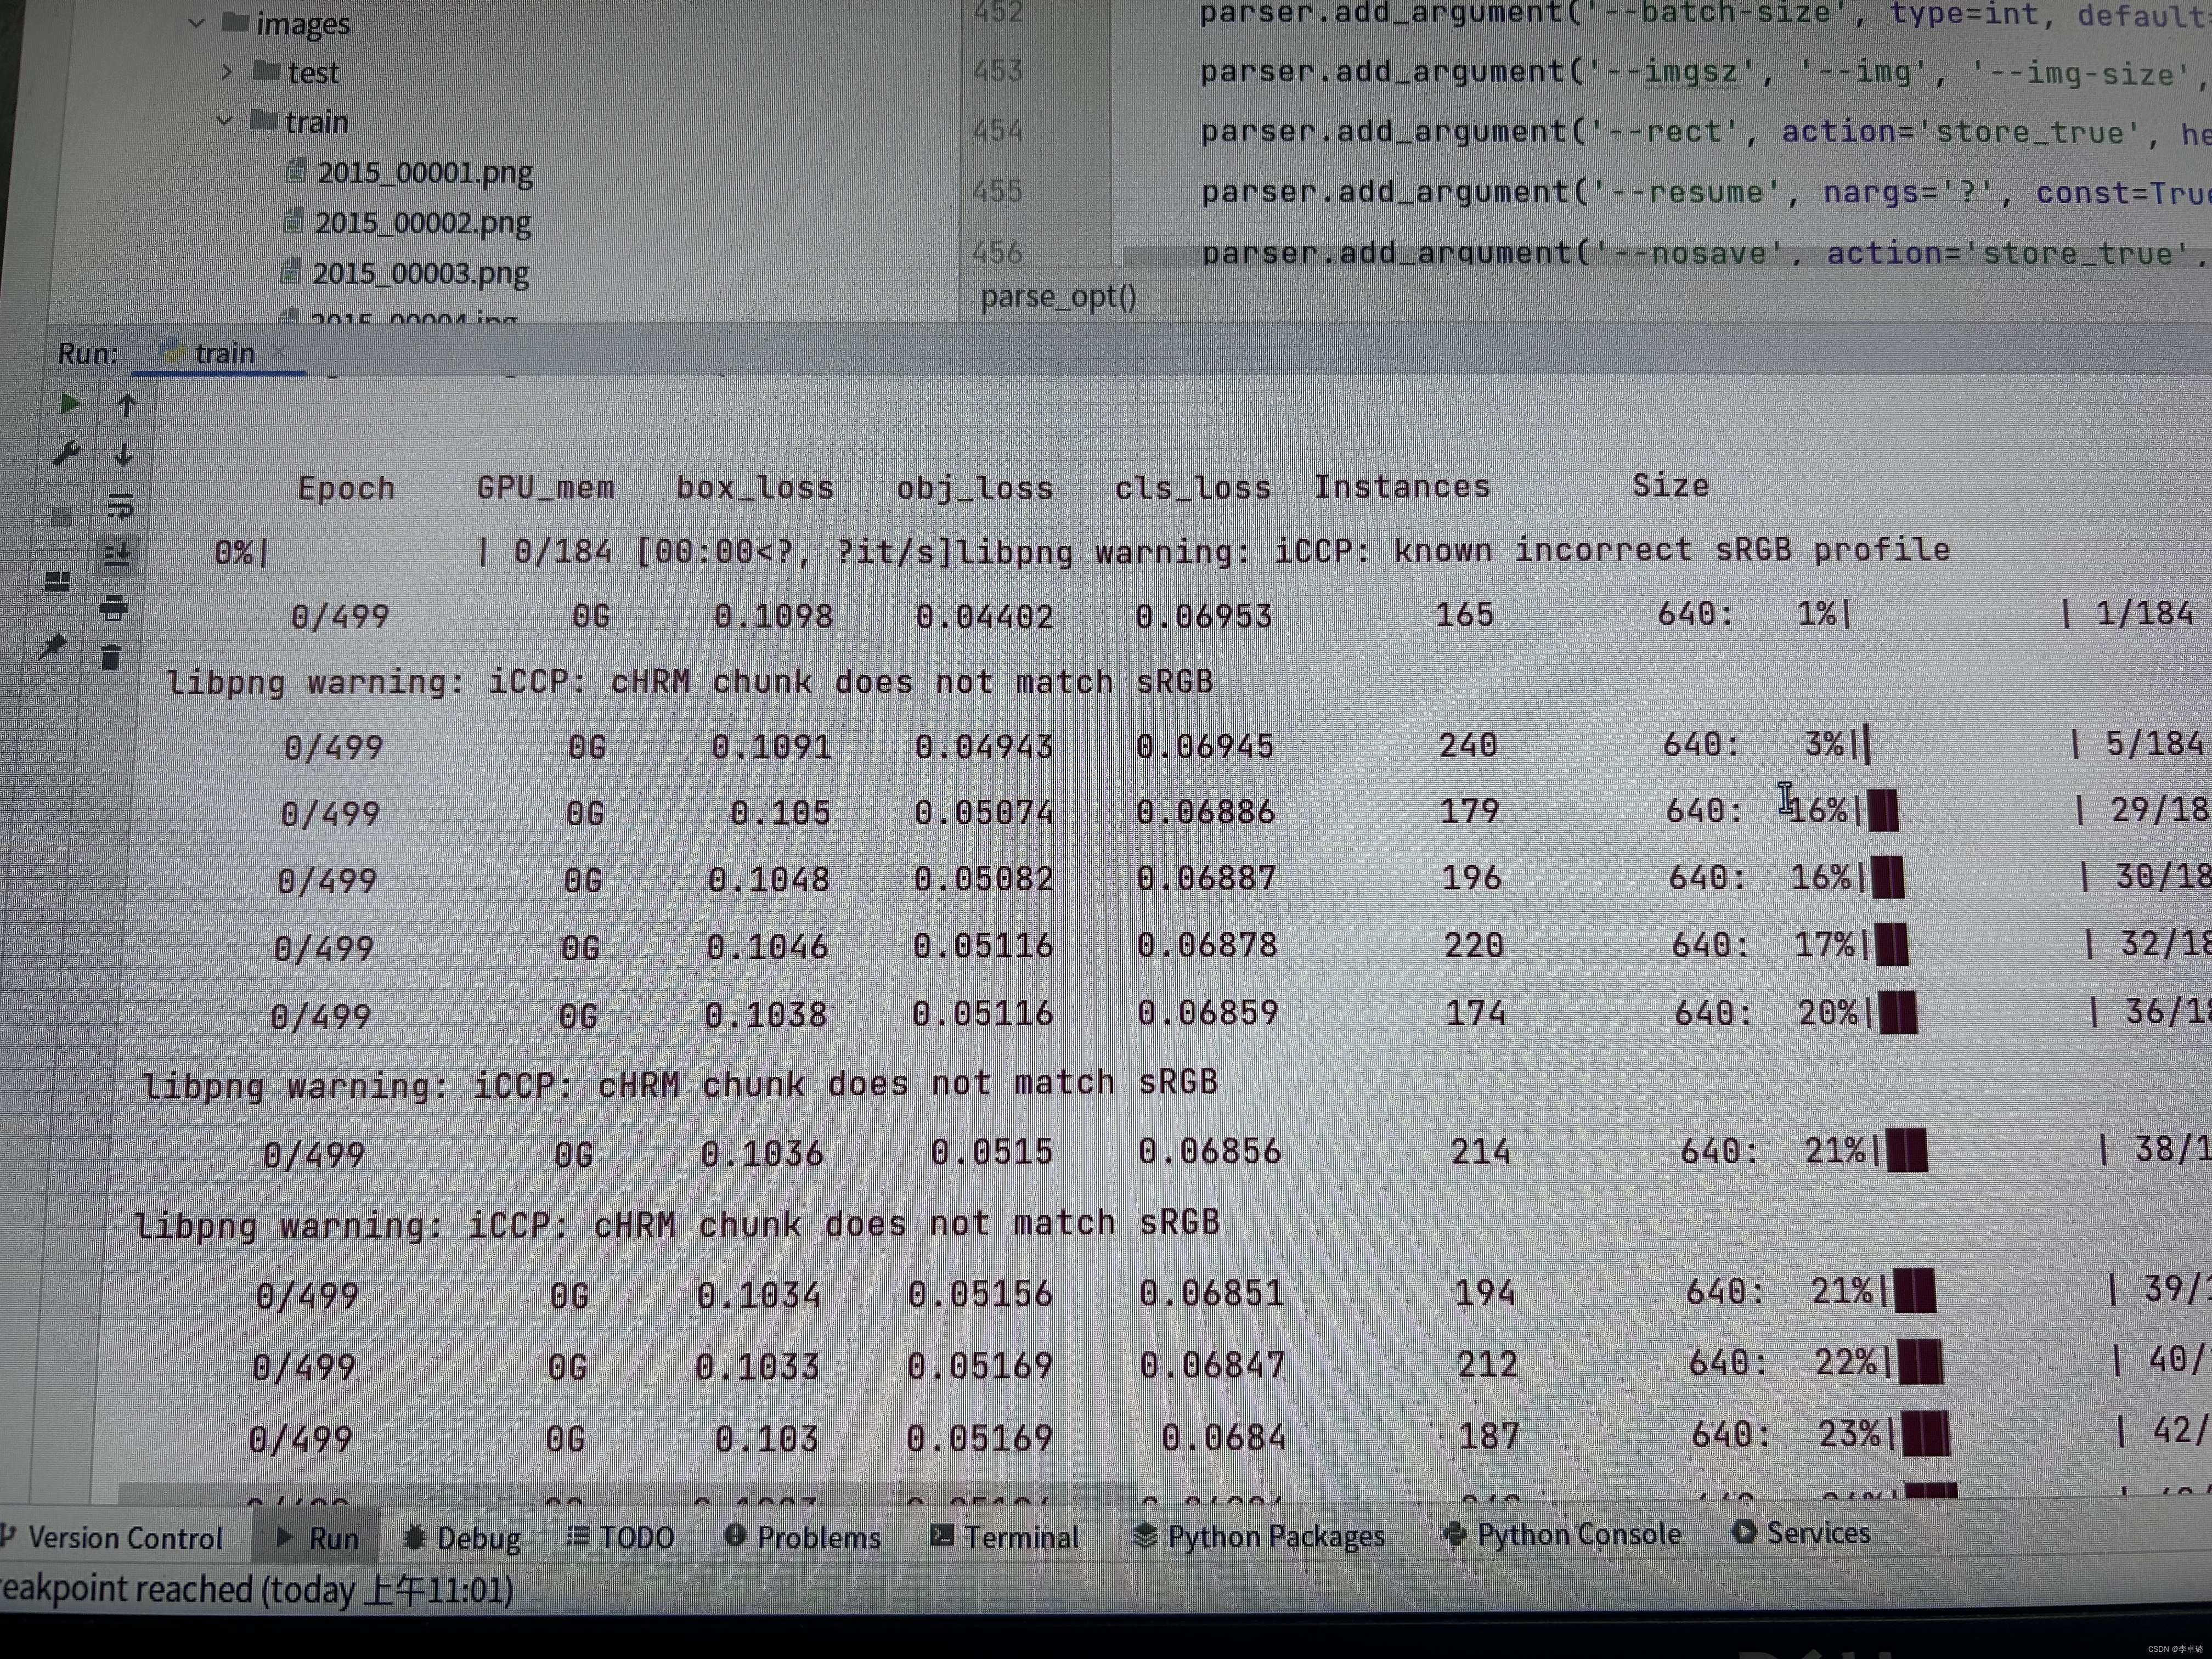Toggle Scroll to End in Run console
Screen dimensions: 2212x1659
[x=117, y=554]
